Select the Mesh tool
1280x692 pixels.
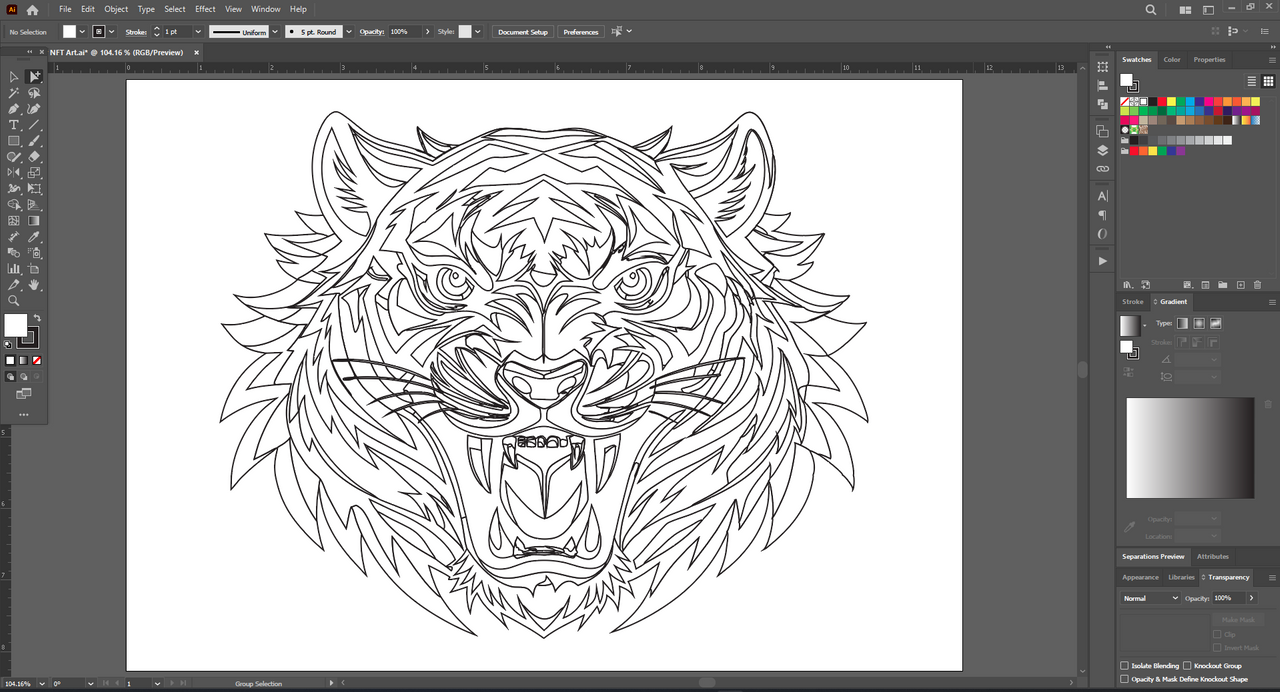pos(14,221)
